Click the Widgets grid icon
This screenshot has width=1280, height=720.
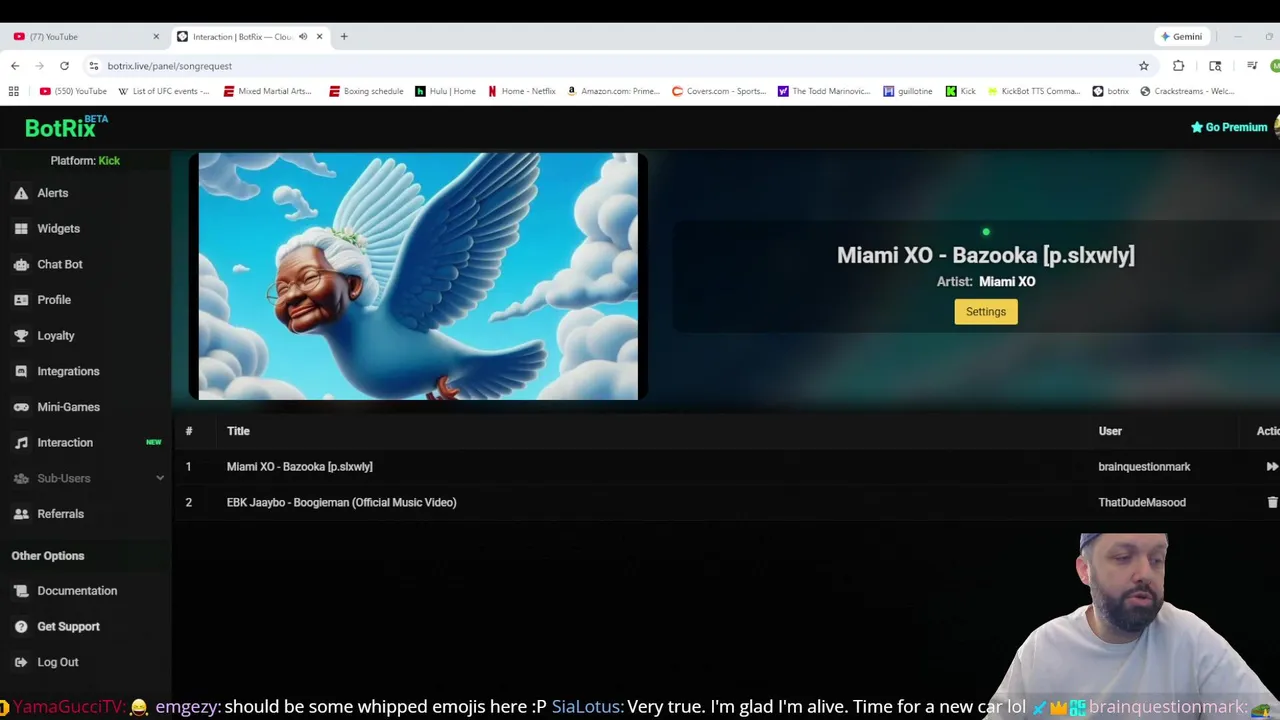tap(21, 229)
